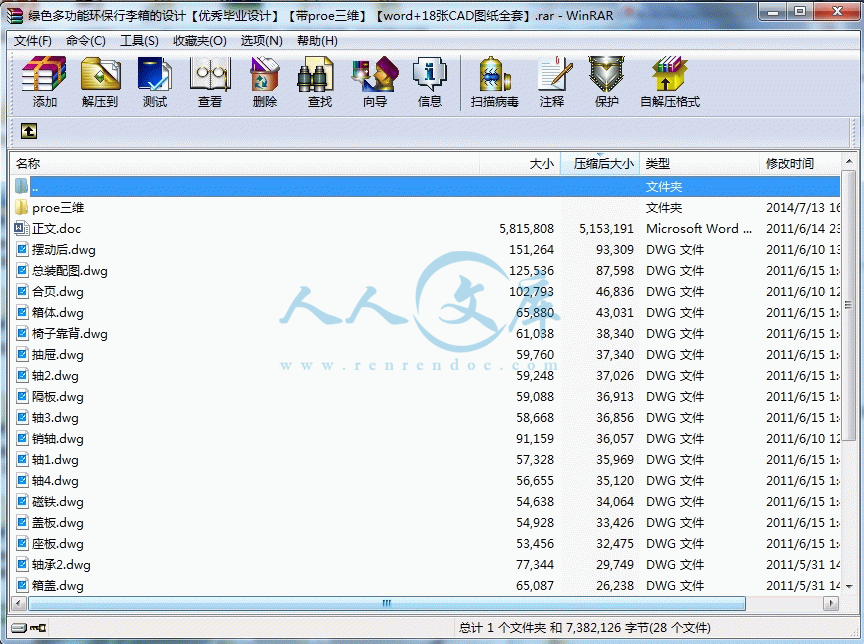Click the packed size 93,309 cell

point(614,250)
